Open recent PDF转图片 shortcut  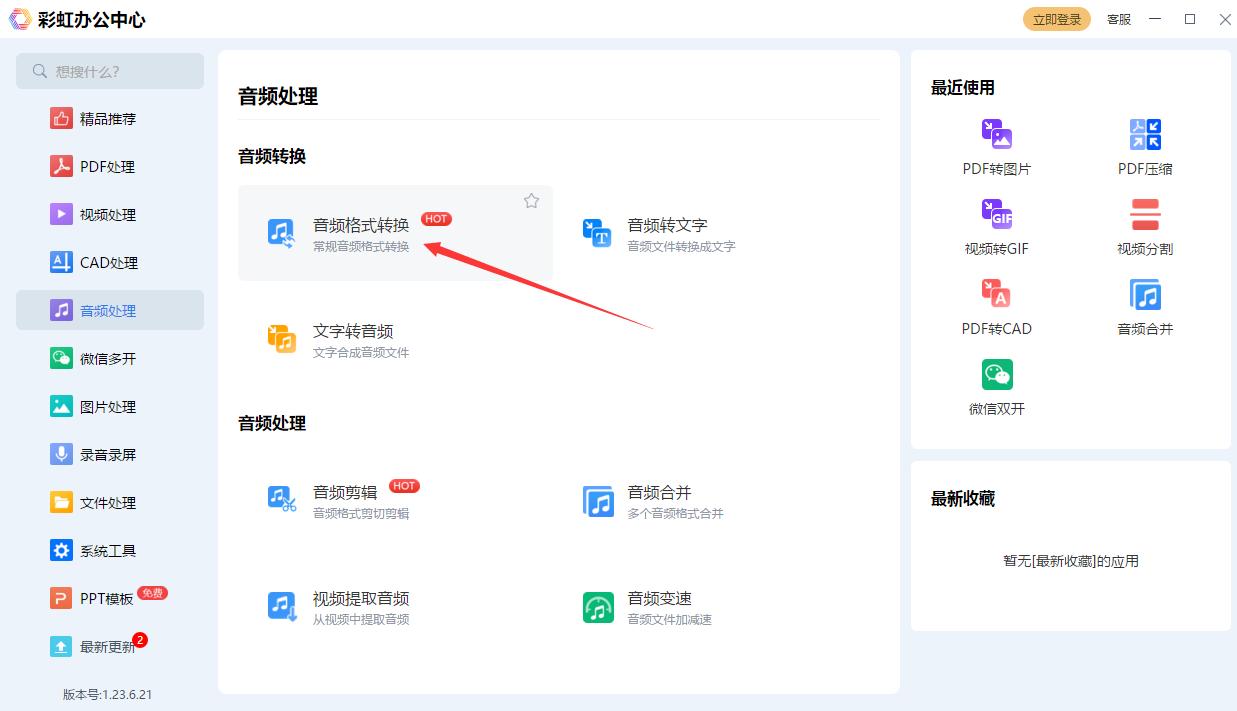click(996, 146)
